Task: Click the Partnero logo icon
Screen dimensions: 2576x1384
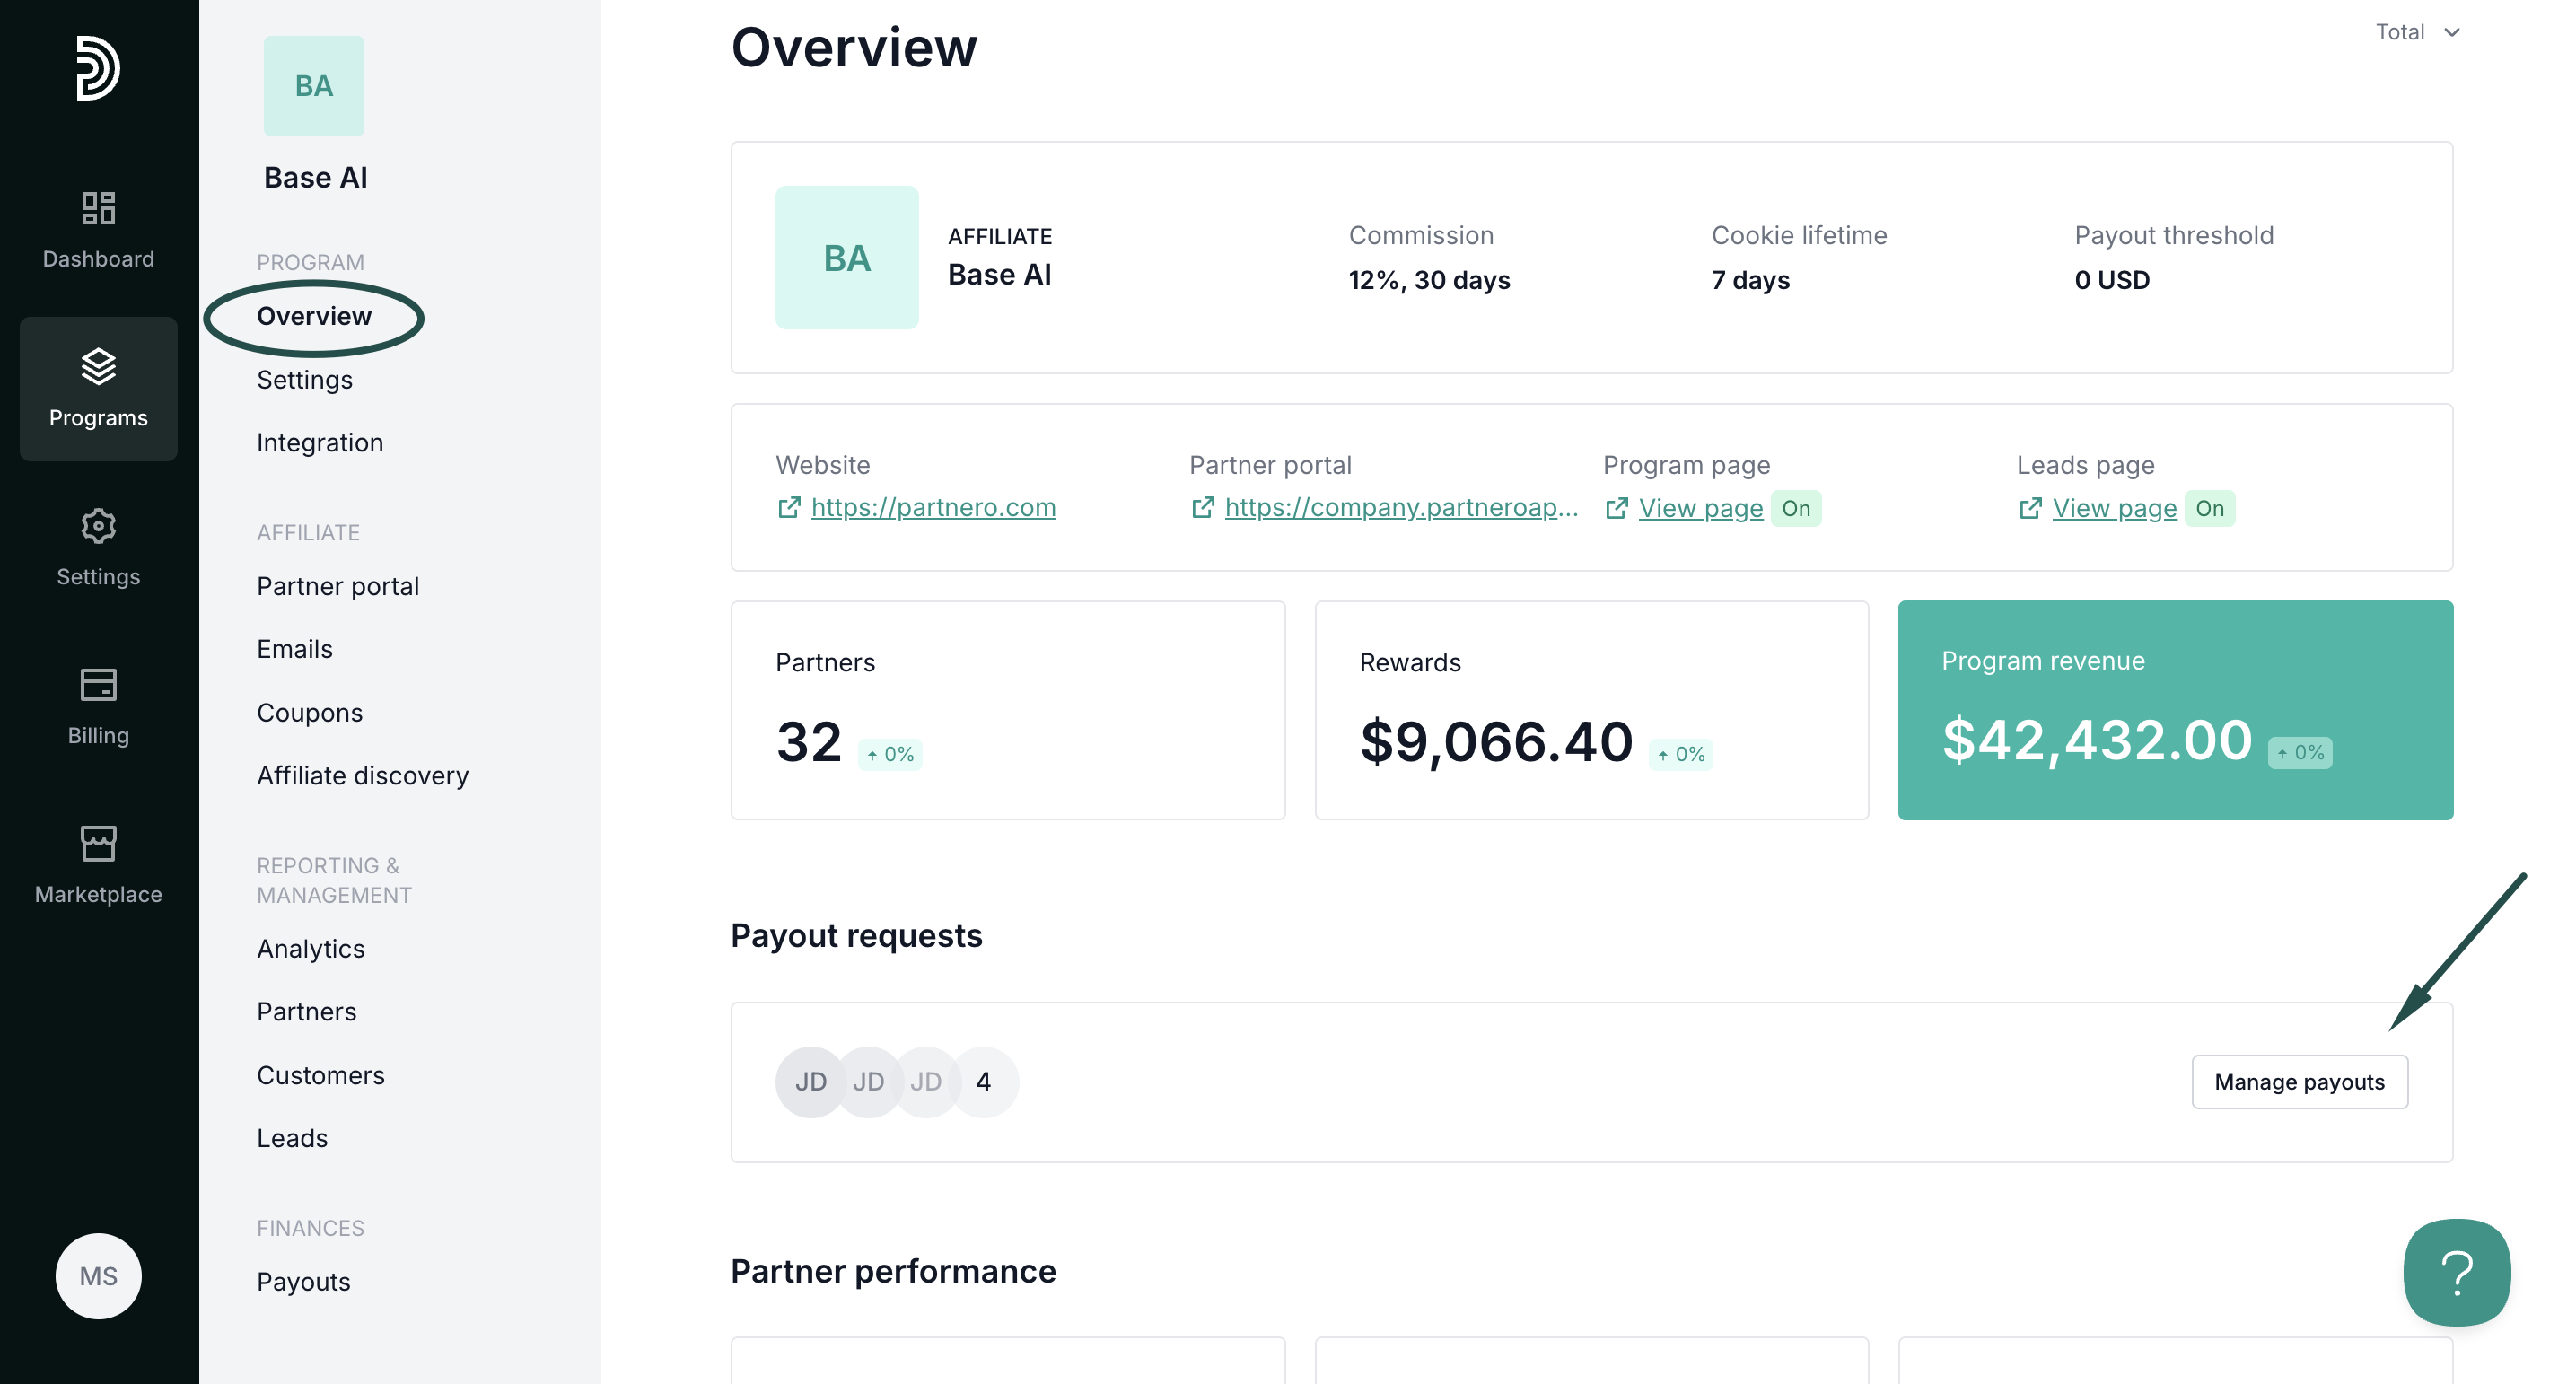Action: pyautogui.click(x=98, y=68)
